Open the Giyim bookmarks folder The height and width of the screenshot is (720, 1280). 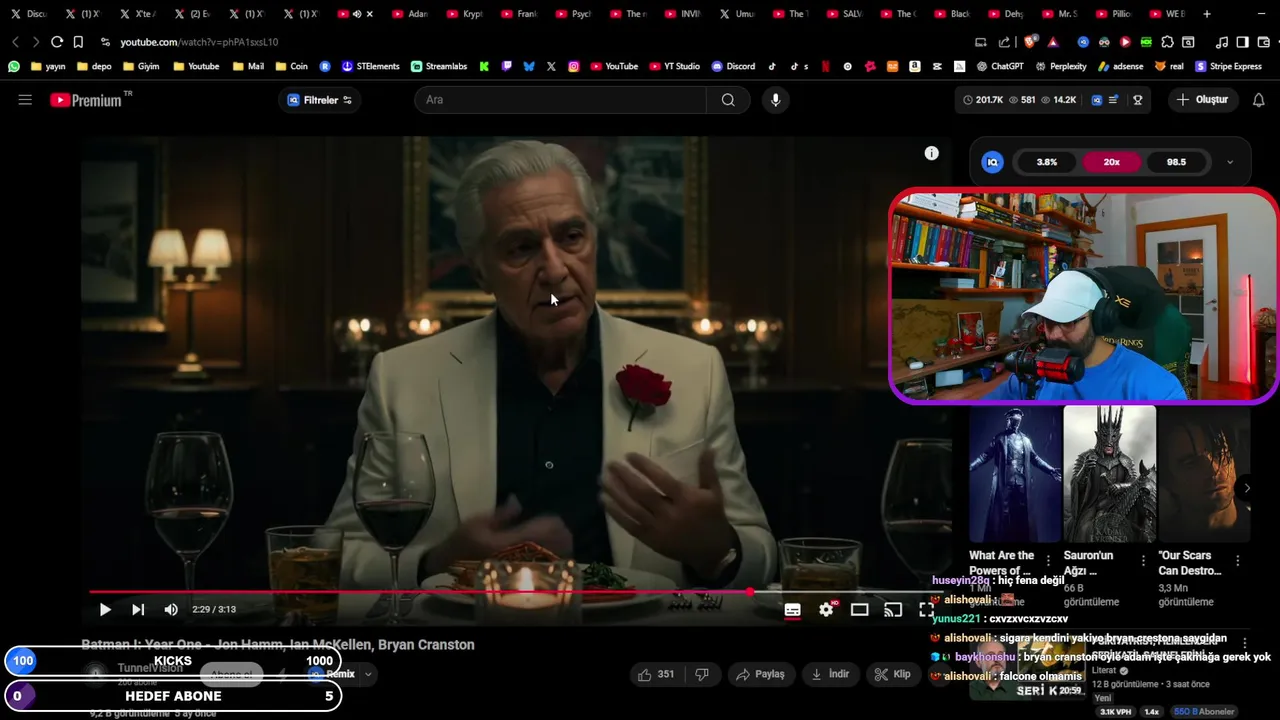pyautogui.click(x=141, y=66)
